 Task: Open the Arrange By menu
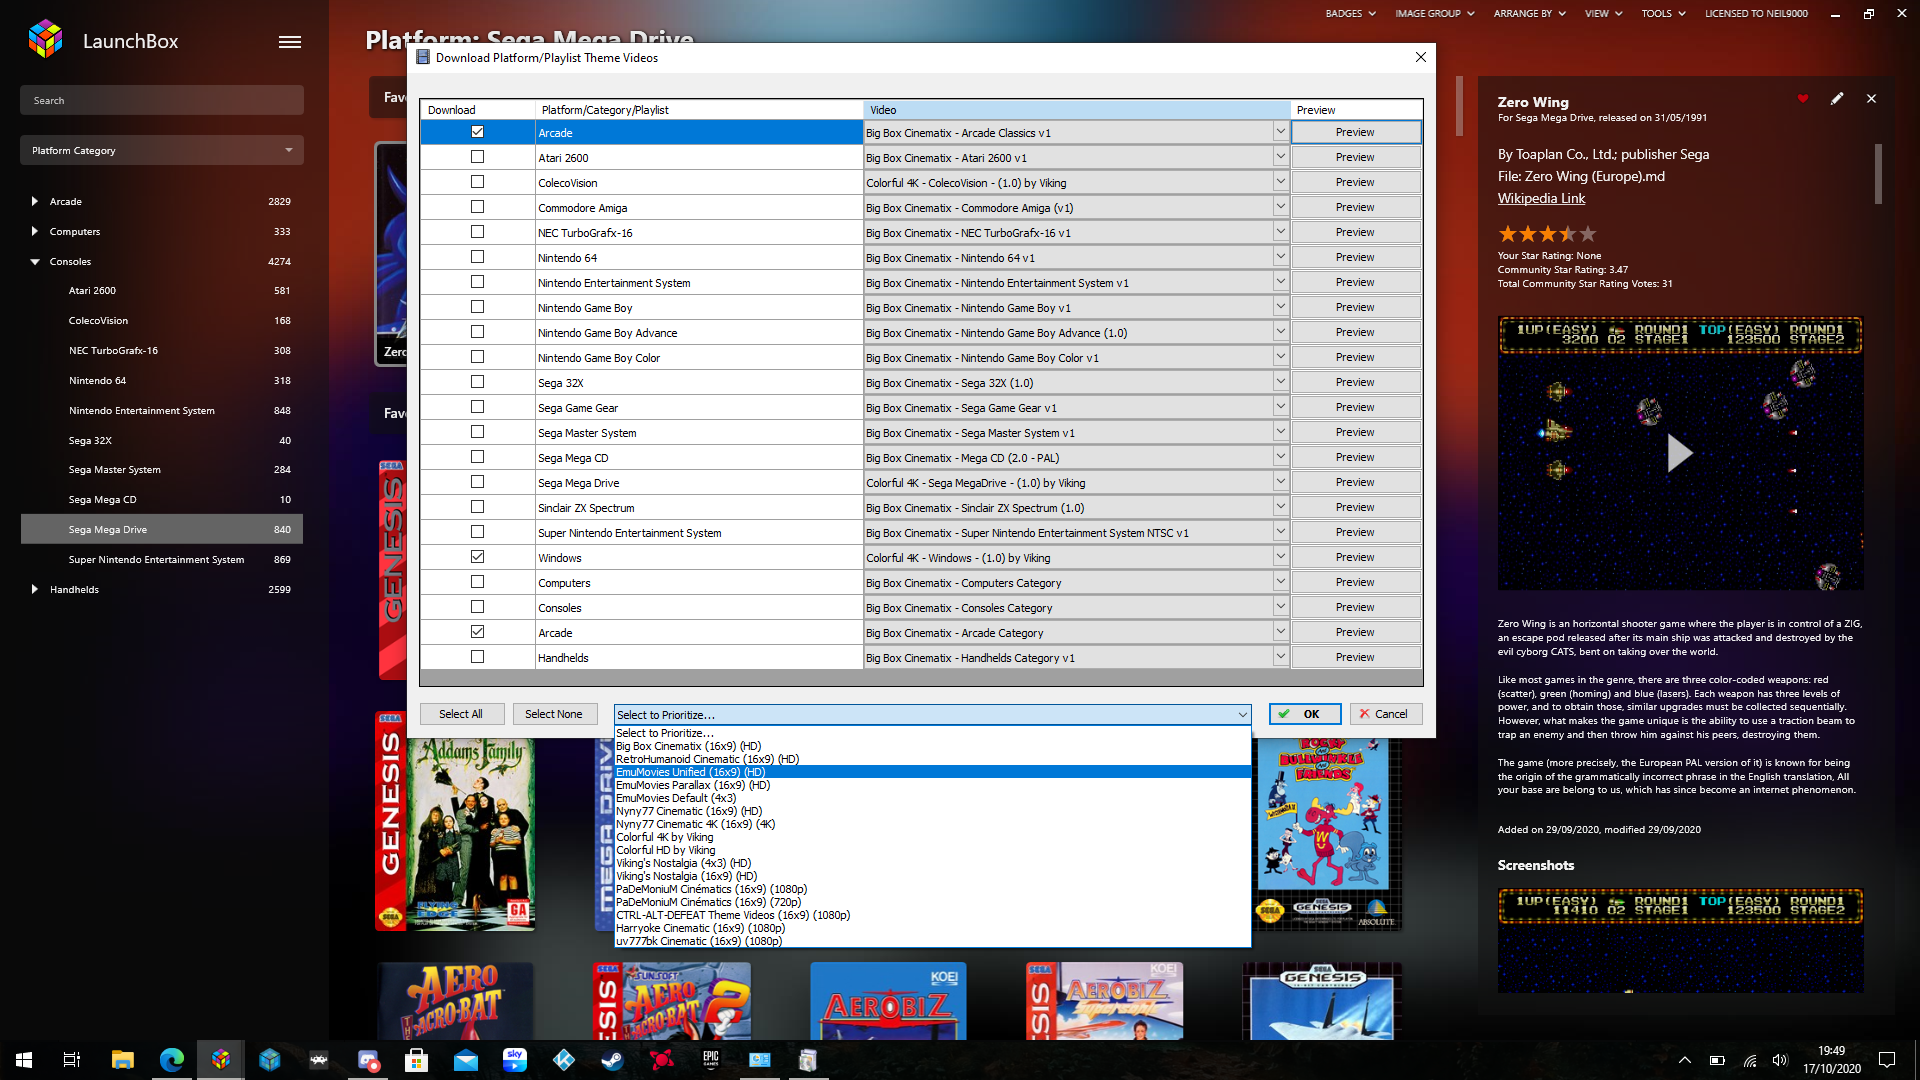1529,14
